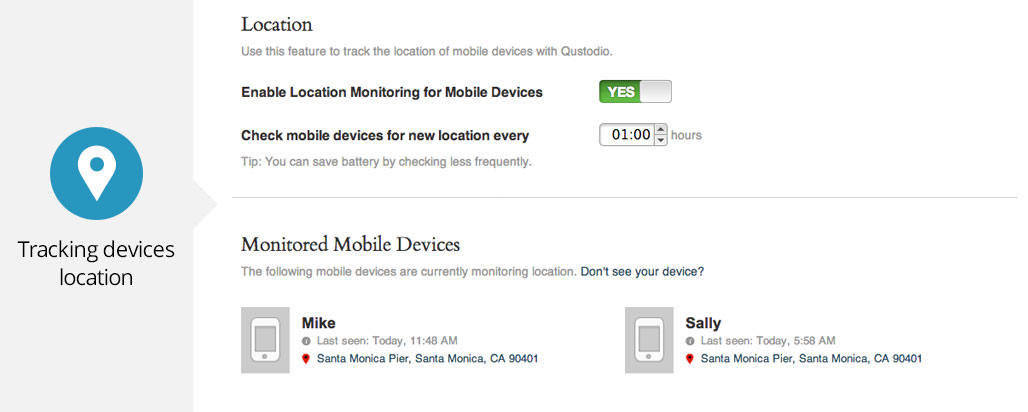The height and width of the screenshot is (412, 1028).
Task: Open the "Don't see your device?" link
Action: (x=642, y=271)
